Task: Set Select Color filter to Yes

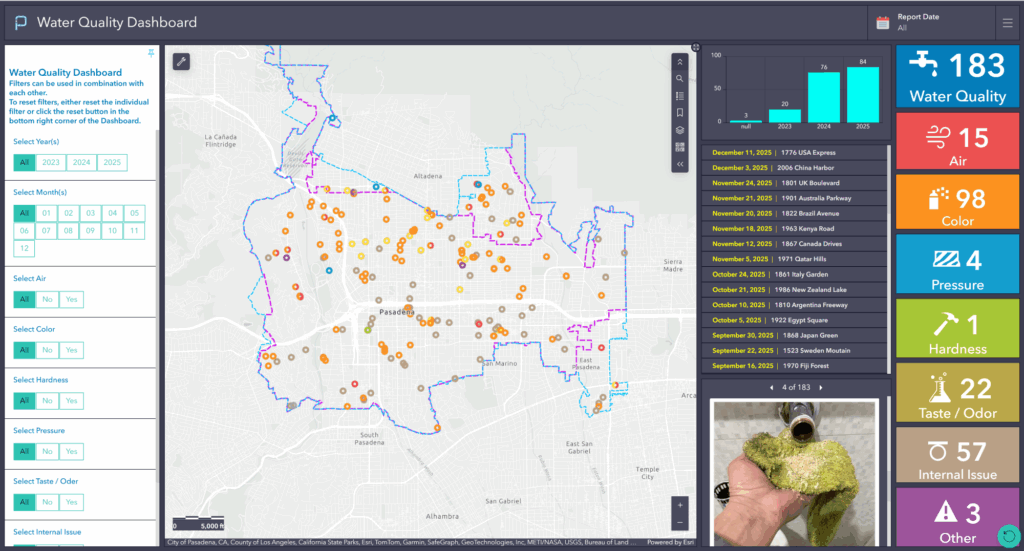Action: tap(71, 350)
